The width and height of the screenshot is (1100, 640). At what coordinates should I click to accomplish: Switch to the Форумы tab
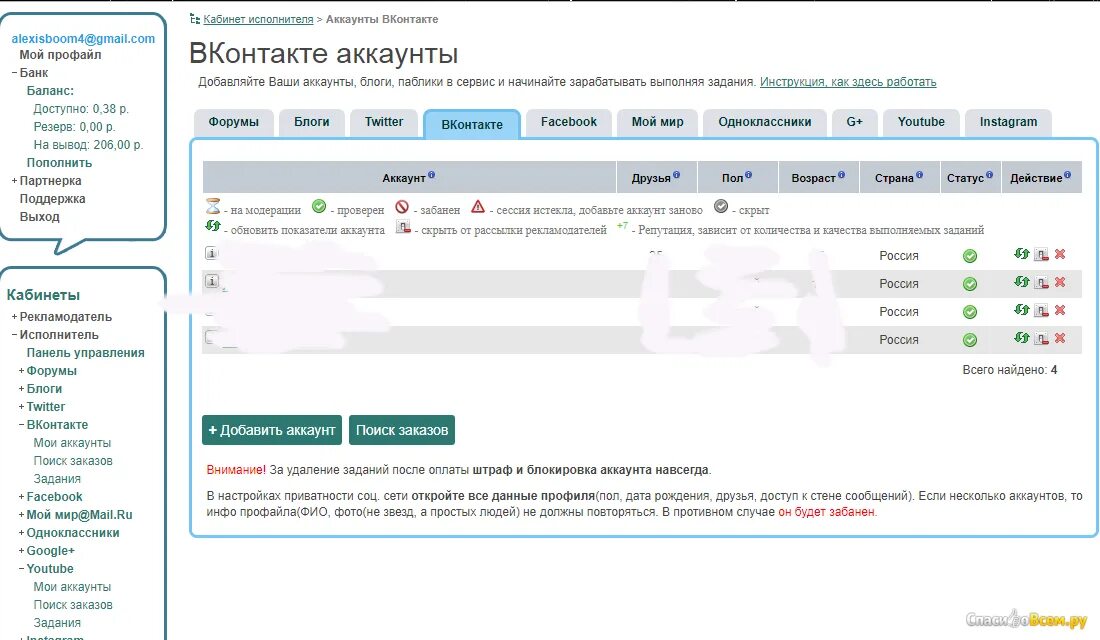coord(234,122)
